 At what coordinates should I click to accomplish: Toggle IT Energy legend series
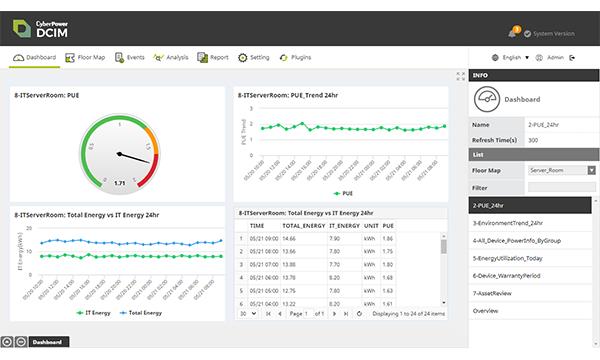[93, 313]
